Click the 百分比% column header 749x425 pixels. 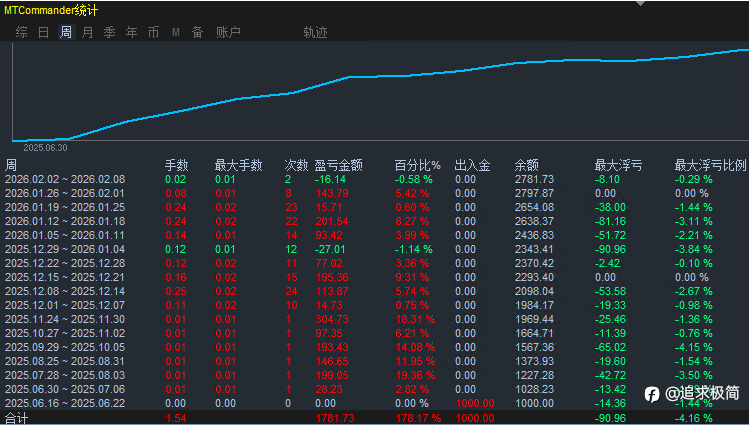[417, 165]
